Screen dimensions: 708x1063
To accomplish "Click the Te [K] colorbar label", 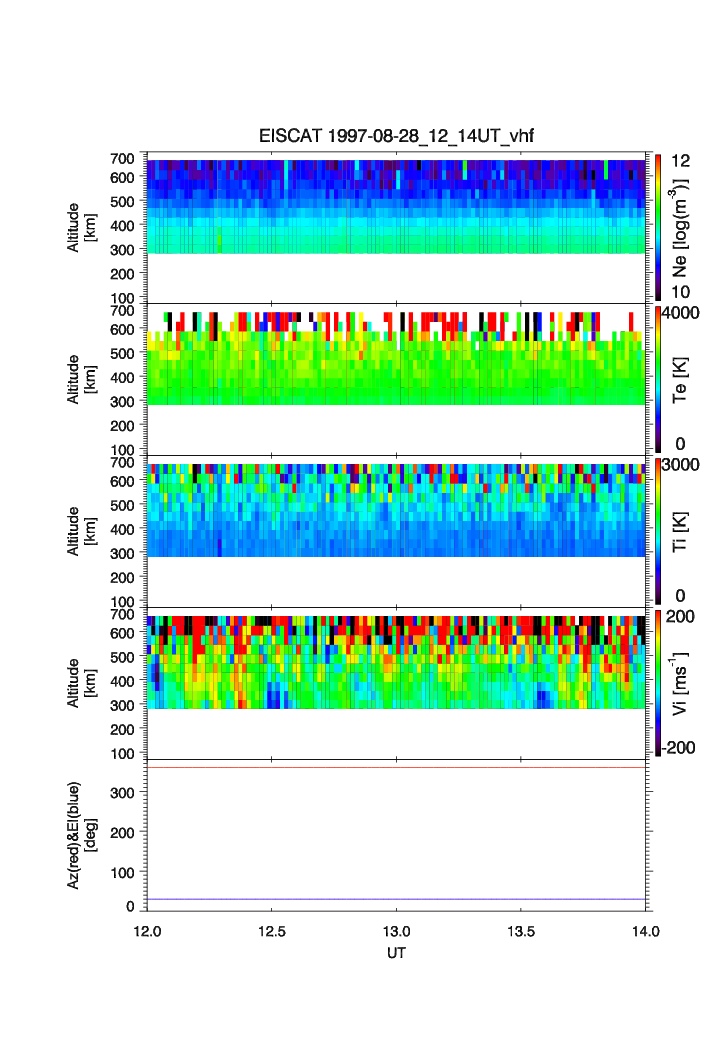I will 680,380.
